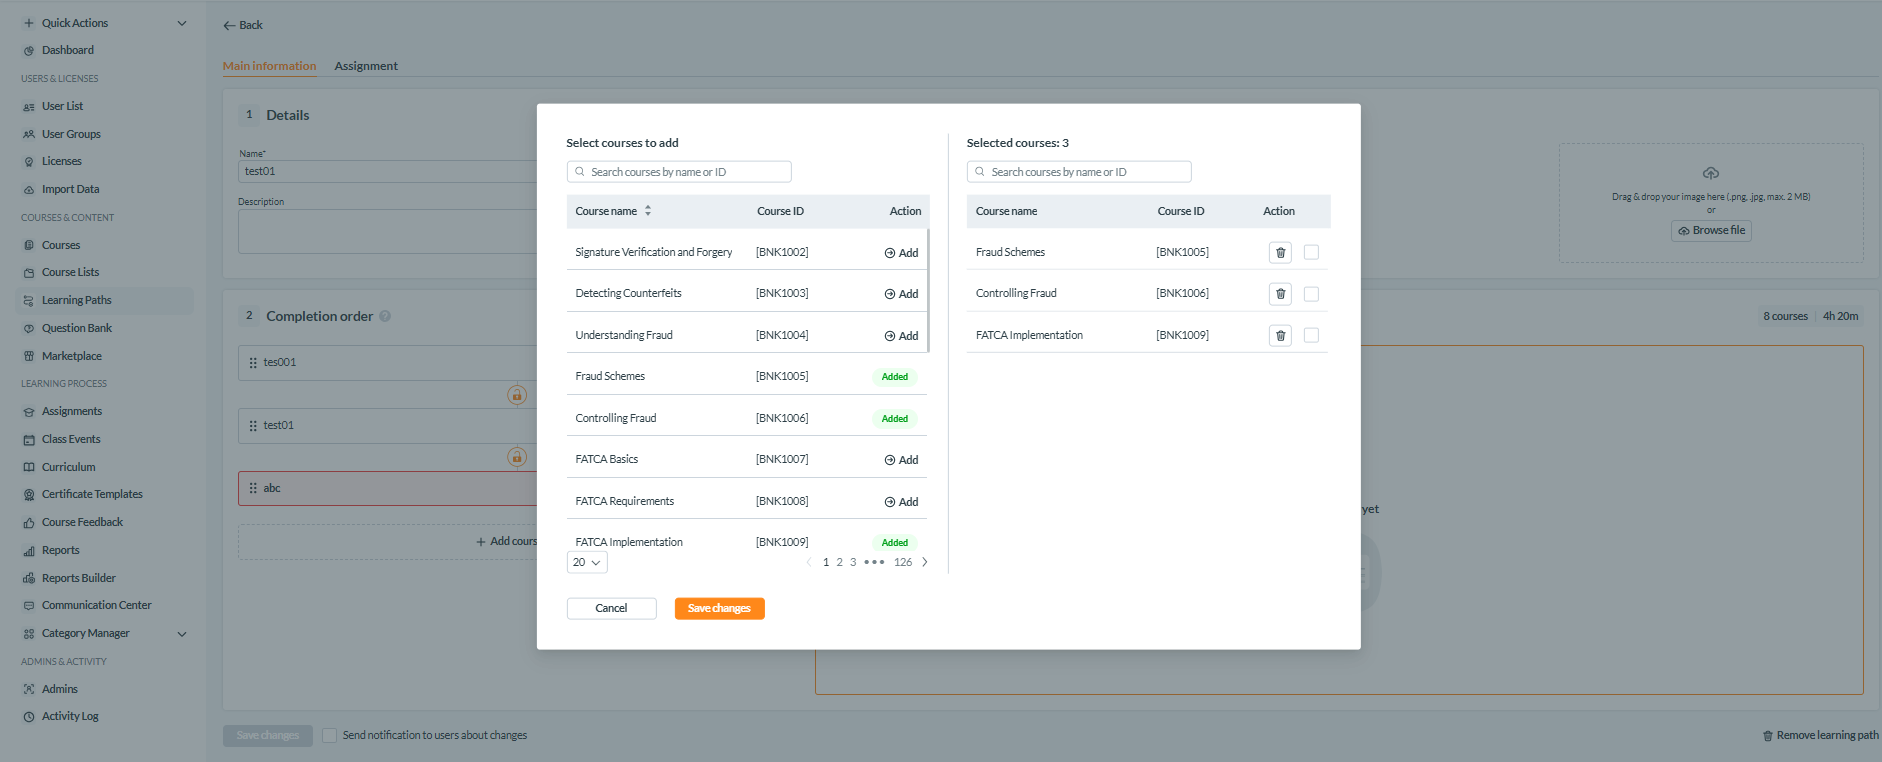Viewport: 1882px width, 762px height.
Task: Open Learning Paths in sidebar
Action: click(76, 300)
